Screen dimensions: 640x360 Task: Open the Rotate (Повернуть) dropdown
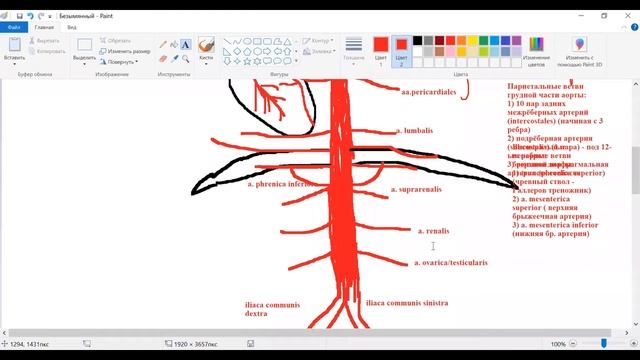(119, 62)
